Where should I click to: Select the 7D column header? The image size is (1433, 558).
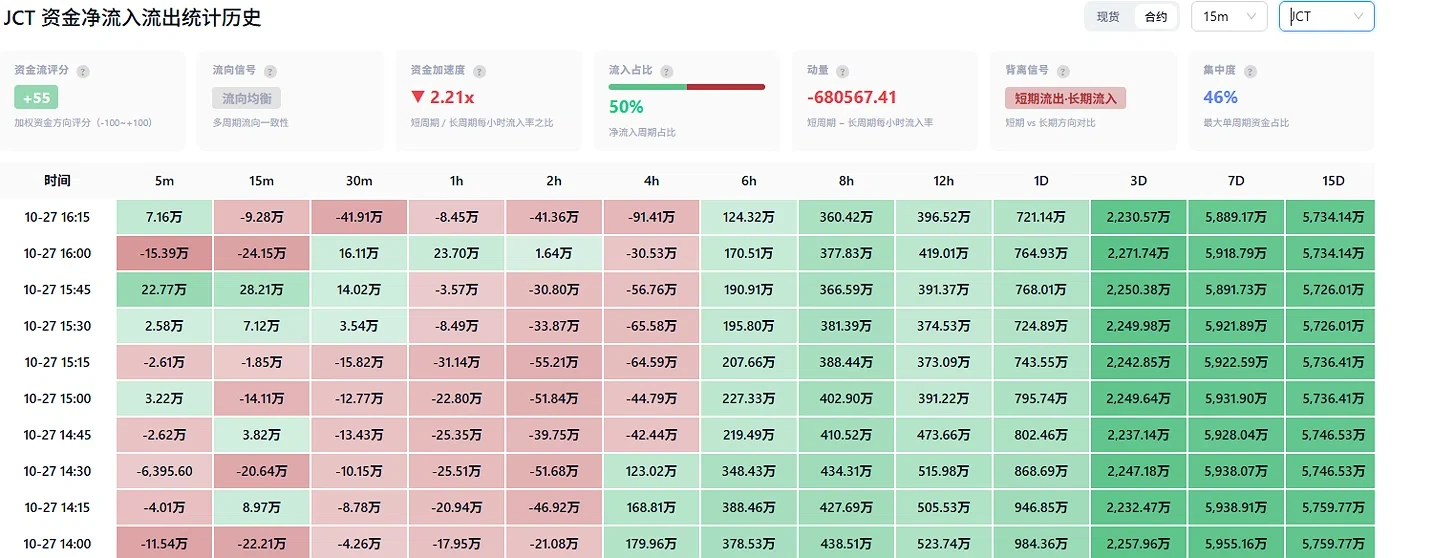point(1236,181)
